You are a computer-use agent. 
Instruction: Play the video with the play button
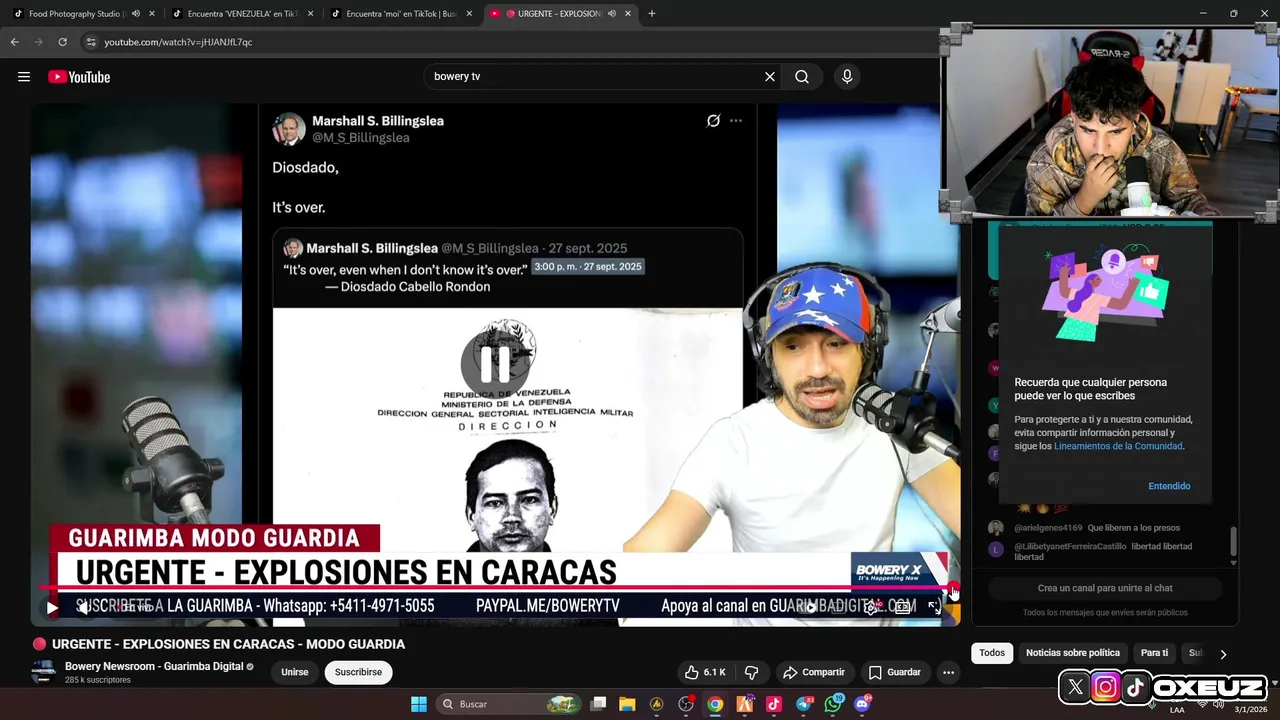click(52, 607)
